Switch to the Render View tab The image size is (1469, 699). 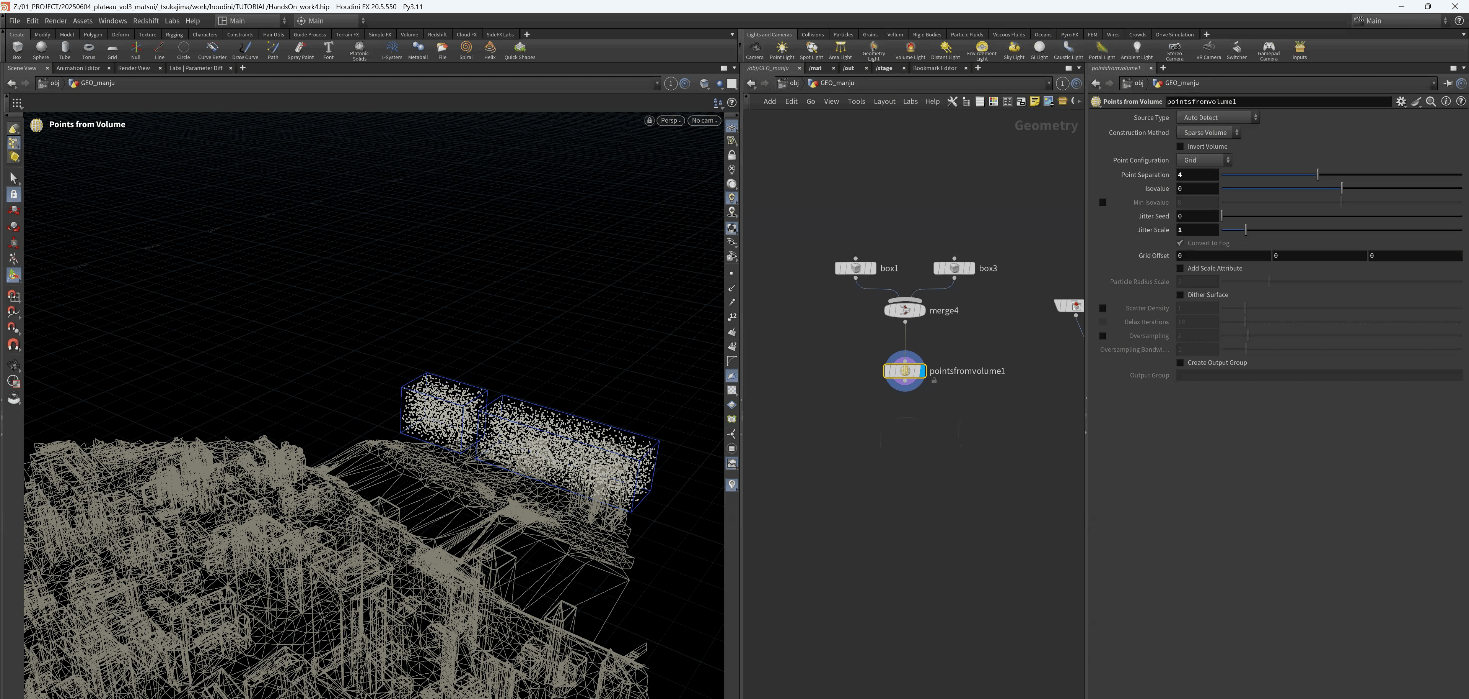click(x=133, y=68)
